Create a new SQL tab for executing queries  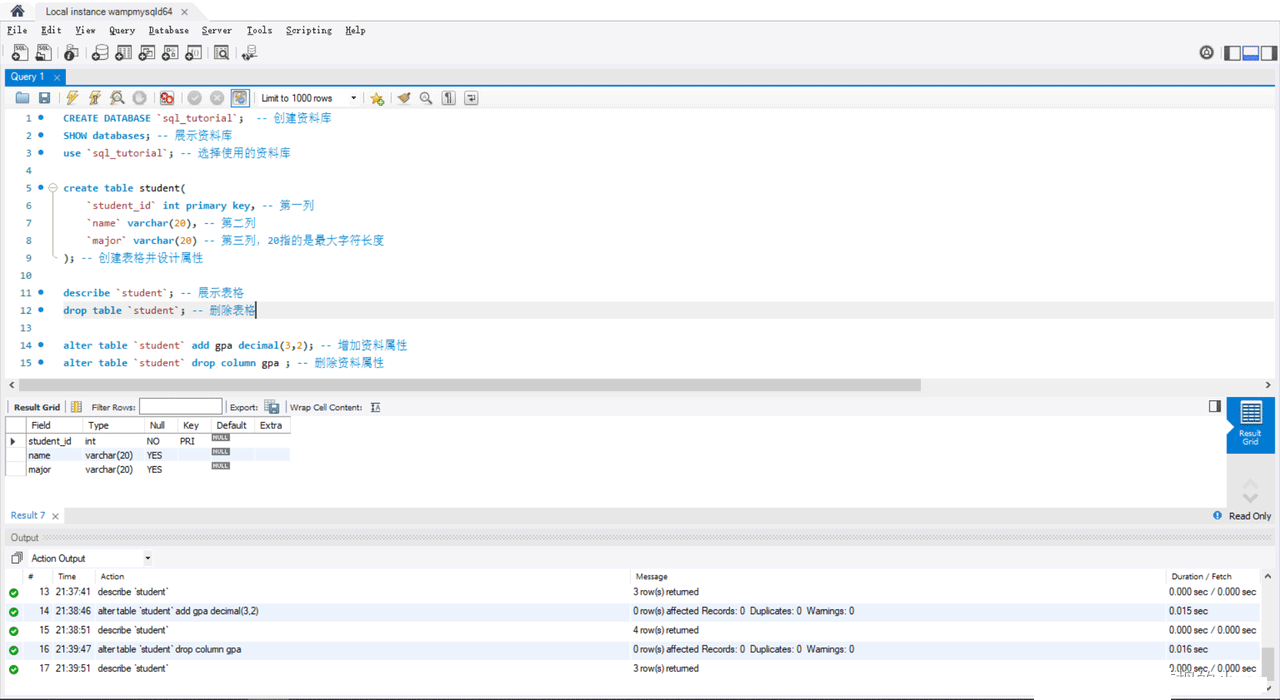click(21, 52)
